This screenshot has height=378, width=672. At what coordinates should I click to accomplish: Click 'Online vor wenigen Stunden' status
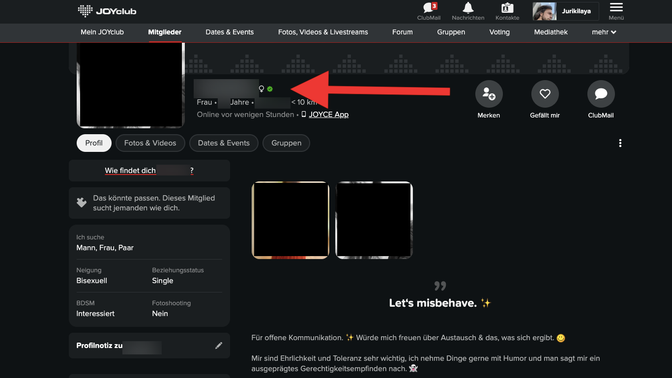[245, 114]
